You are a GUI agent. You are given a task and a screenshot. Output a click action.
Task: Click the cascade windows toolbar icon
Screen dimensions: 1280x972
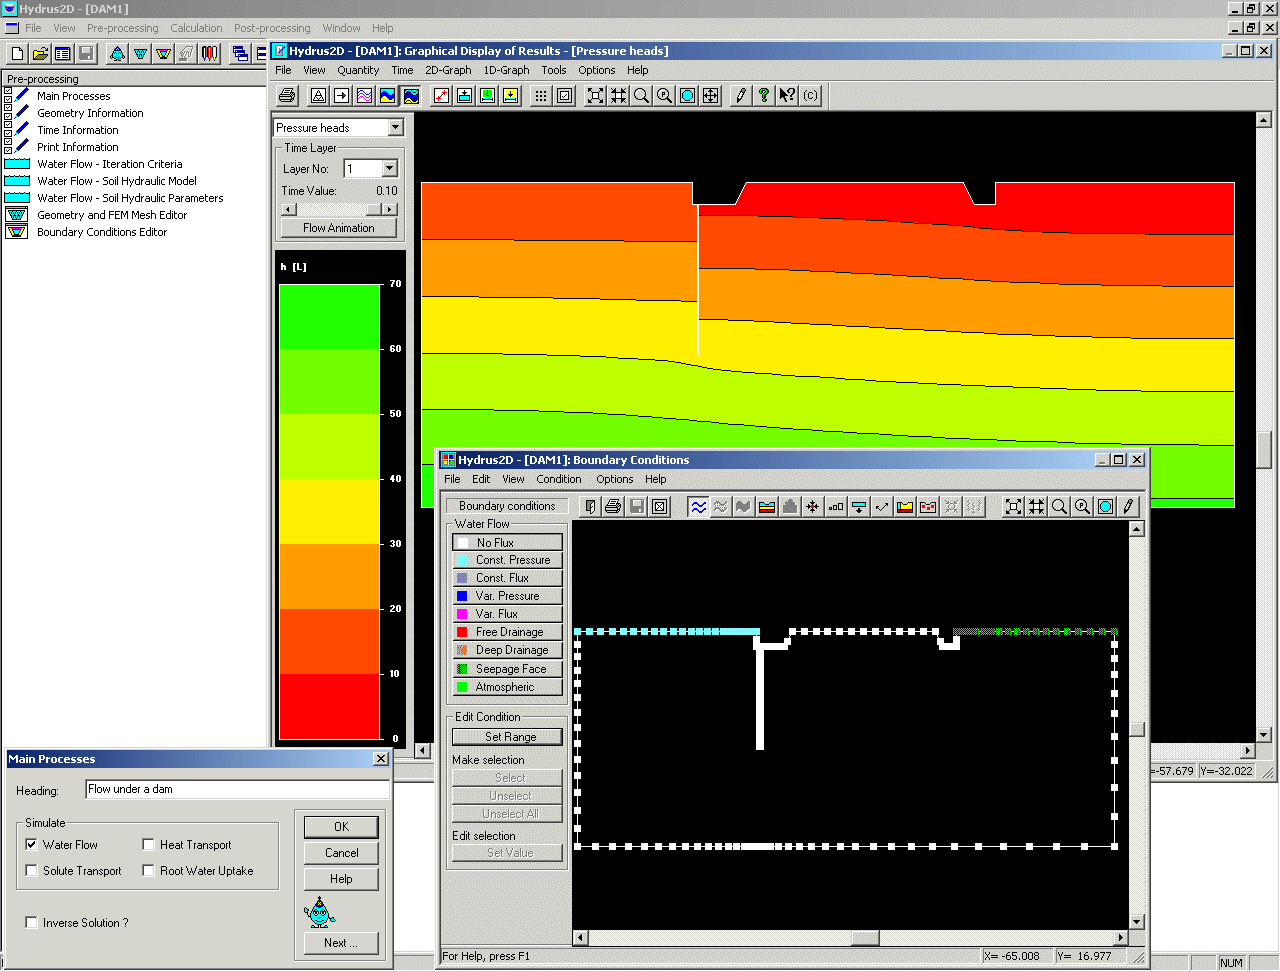241,54
